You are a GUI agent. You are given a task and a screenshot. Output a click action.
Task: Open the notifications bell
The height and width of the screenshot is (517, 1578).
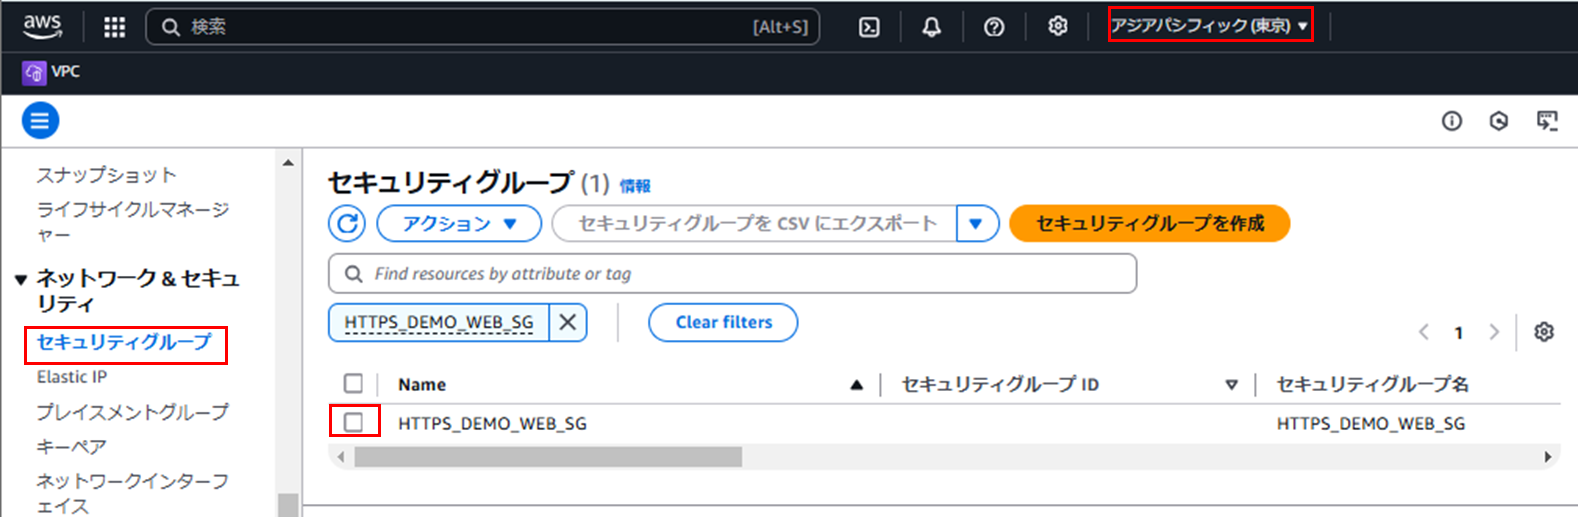(931, 27)
